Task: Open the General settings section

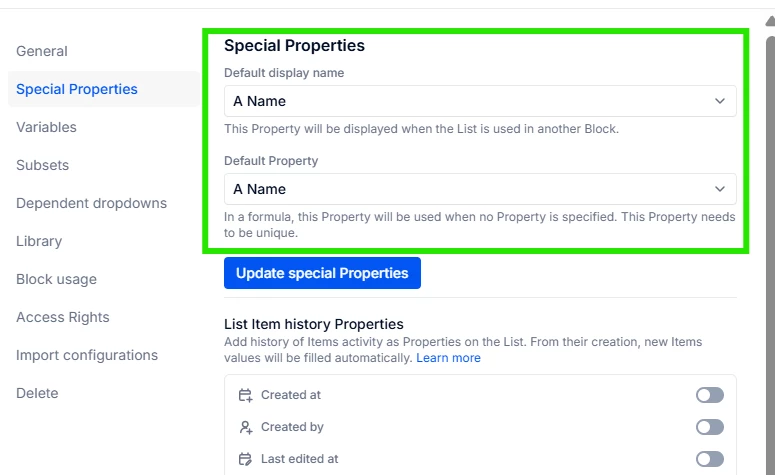Action: (x=42, y=51)
